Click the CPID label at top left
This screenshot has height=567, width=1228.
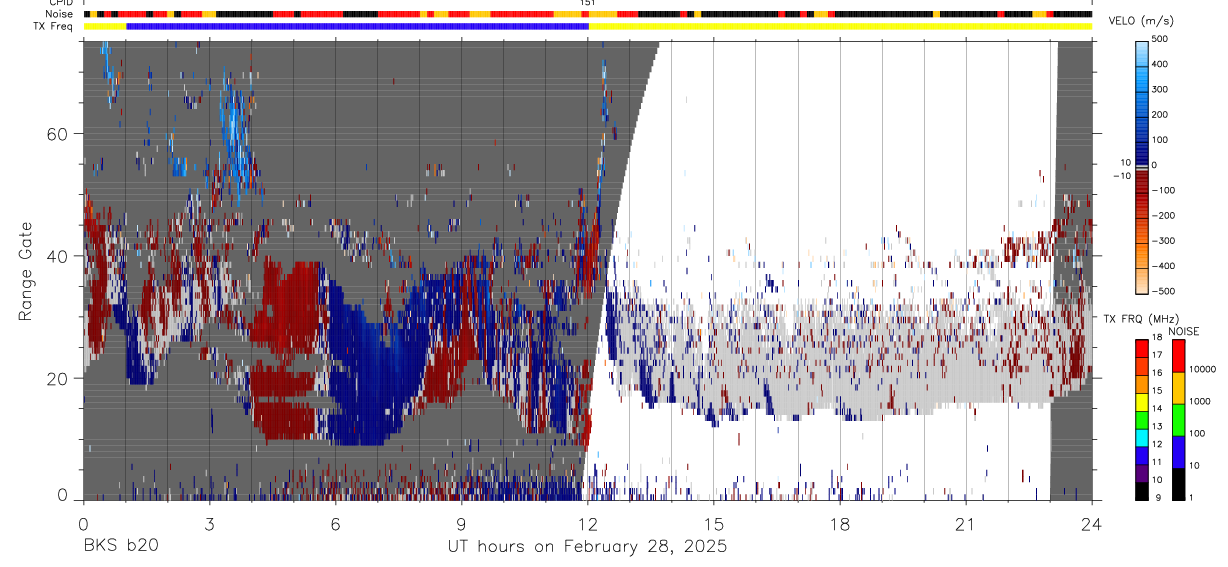(x=60, y=3)
